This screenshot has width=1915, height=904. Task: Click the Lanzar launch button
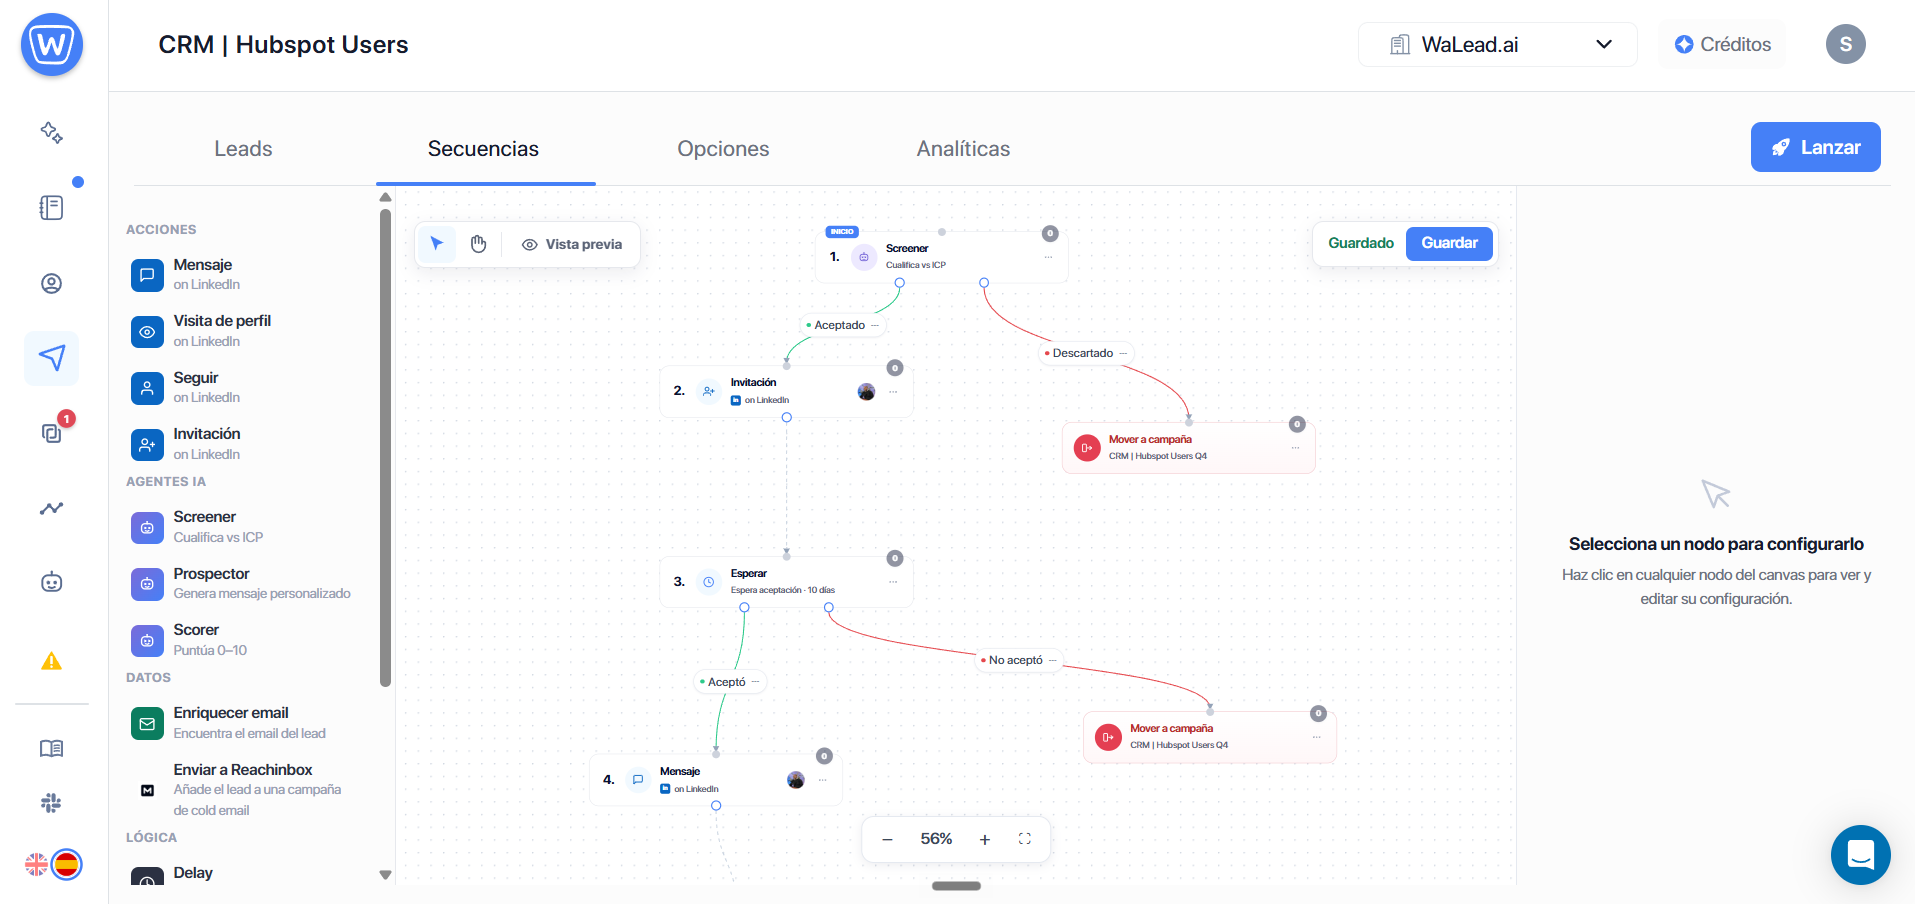click(1815, 147)
